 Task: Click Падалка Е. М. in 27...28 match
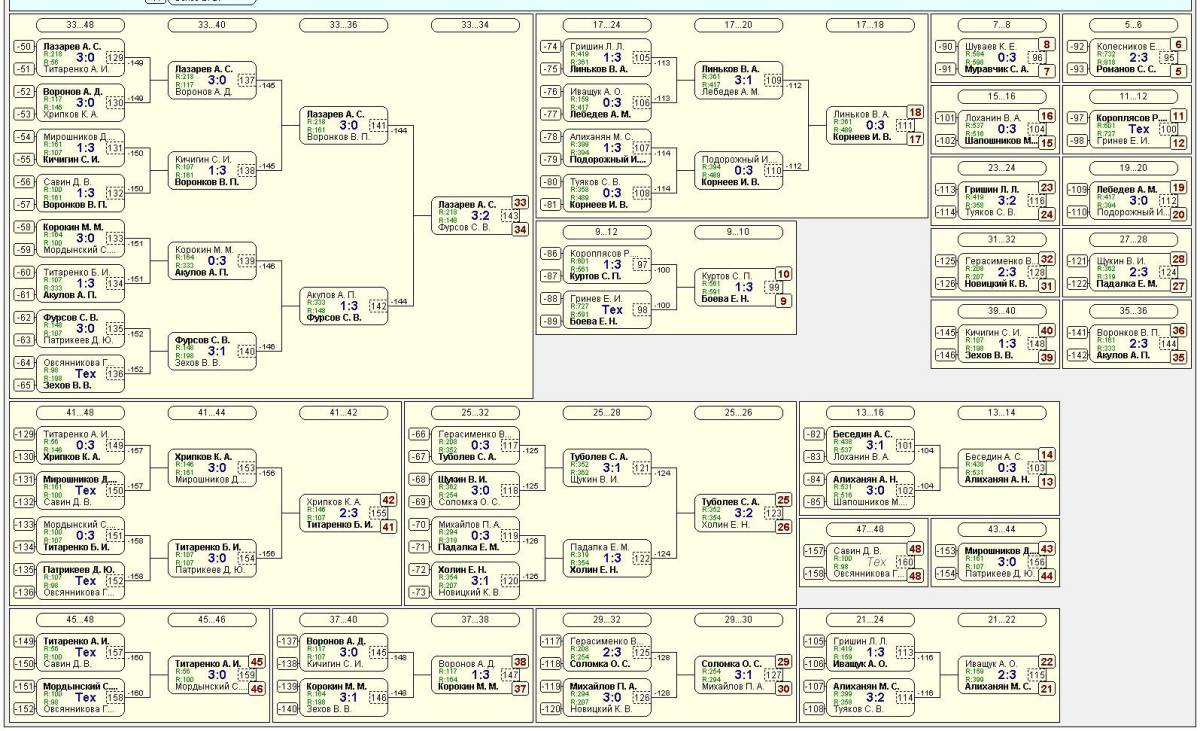1124,284
